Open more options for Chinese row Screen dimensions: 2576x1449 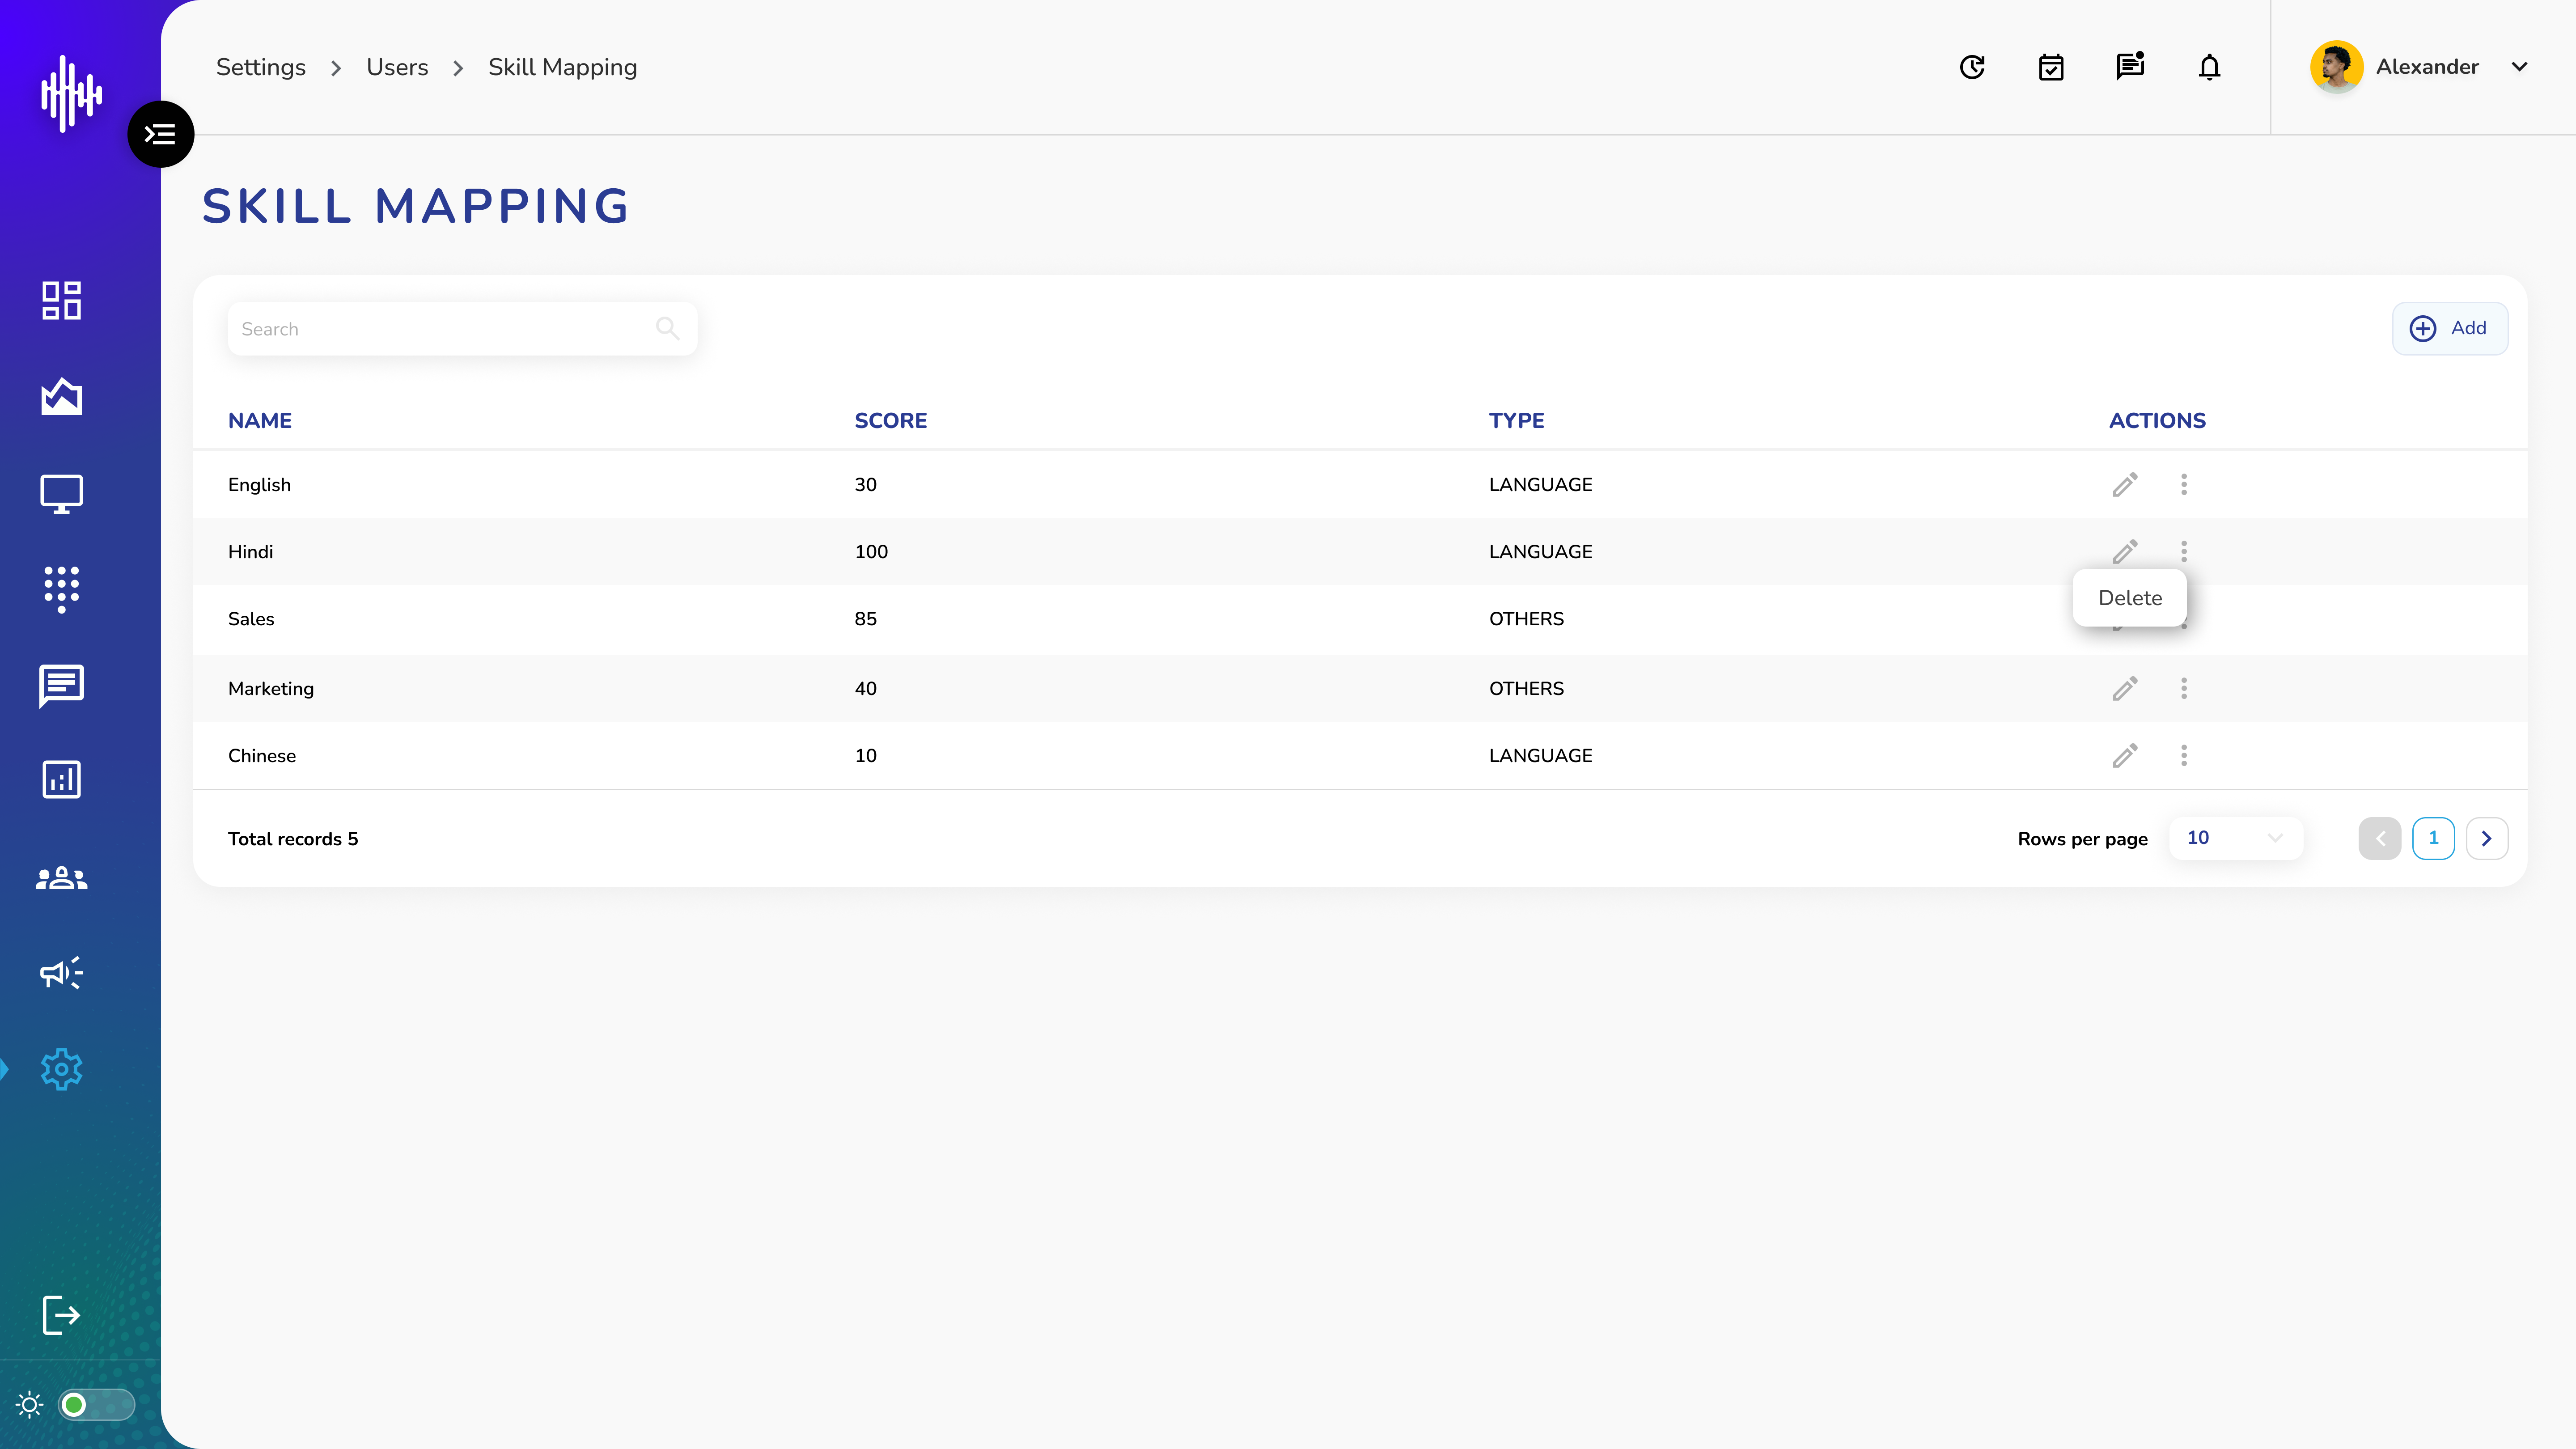click(2184, 755)
